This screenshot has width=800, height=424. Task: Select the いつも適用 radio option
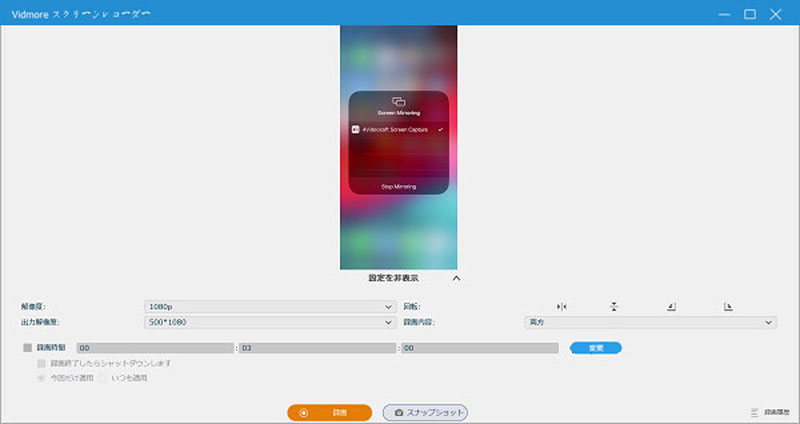point(103,378)
